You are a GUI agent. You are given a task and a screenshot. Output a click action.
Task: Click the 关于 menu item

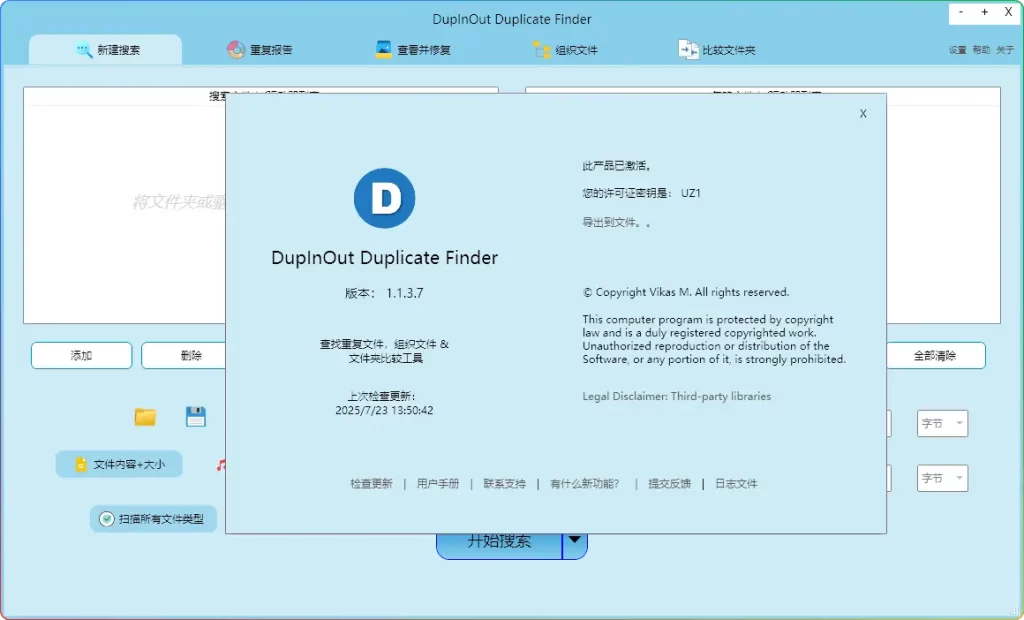pyautogui.click(x=1005, y=50)
